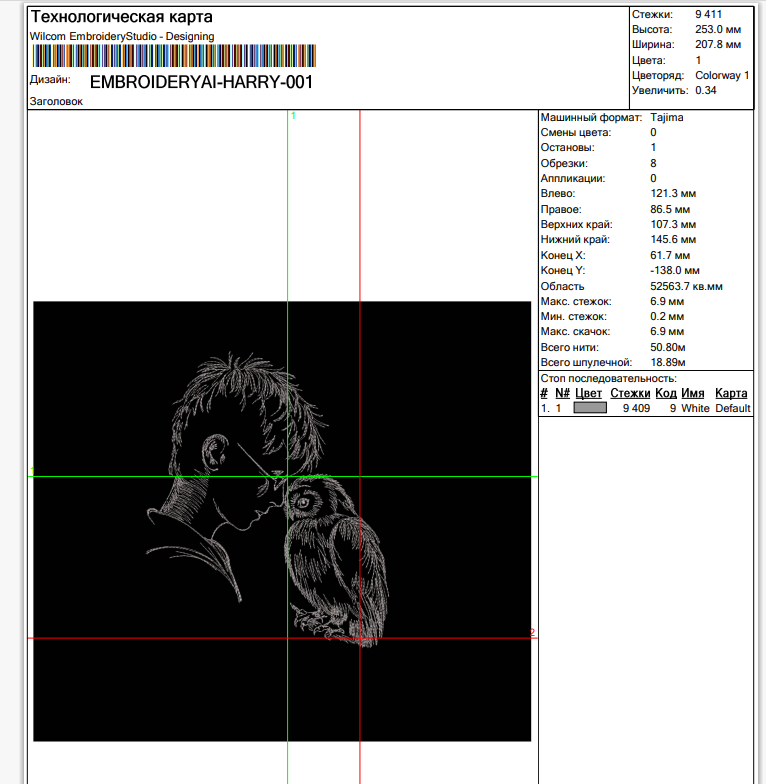Viewport: 766px width, 784px height.
Task: Click the 'Имя' column header
Action: tap(692, 394)
